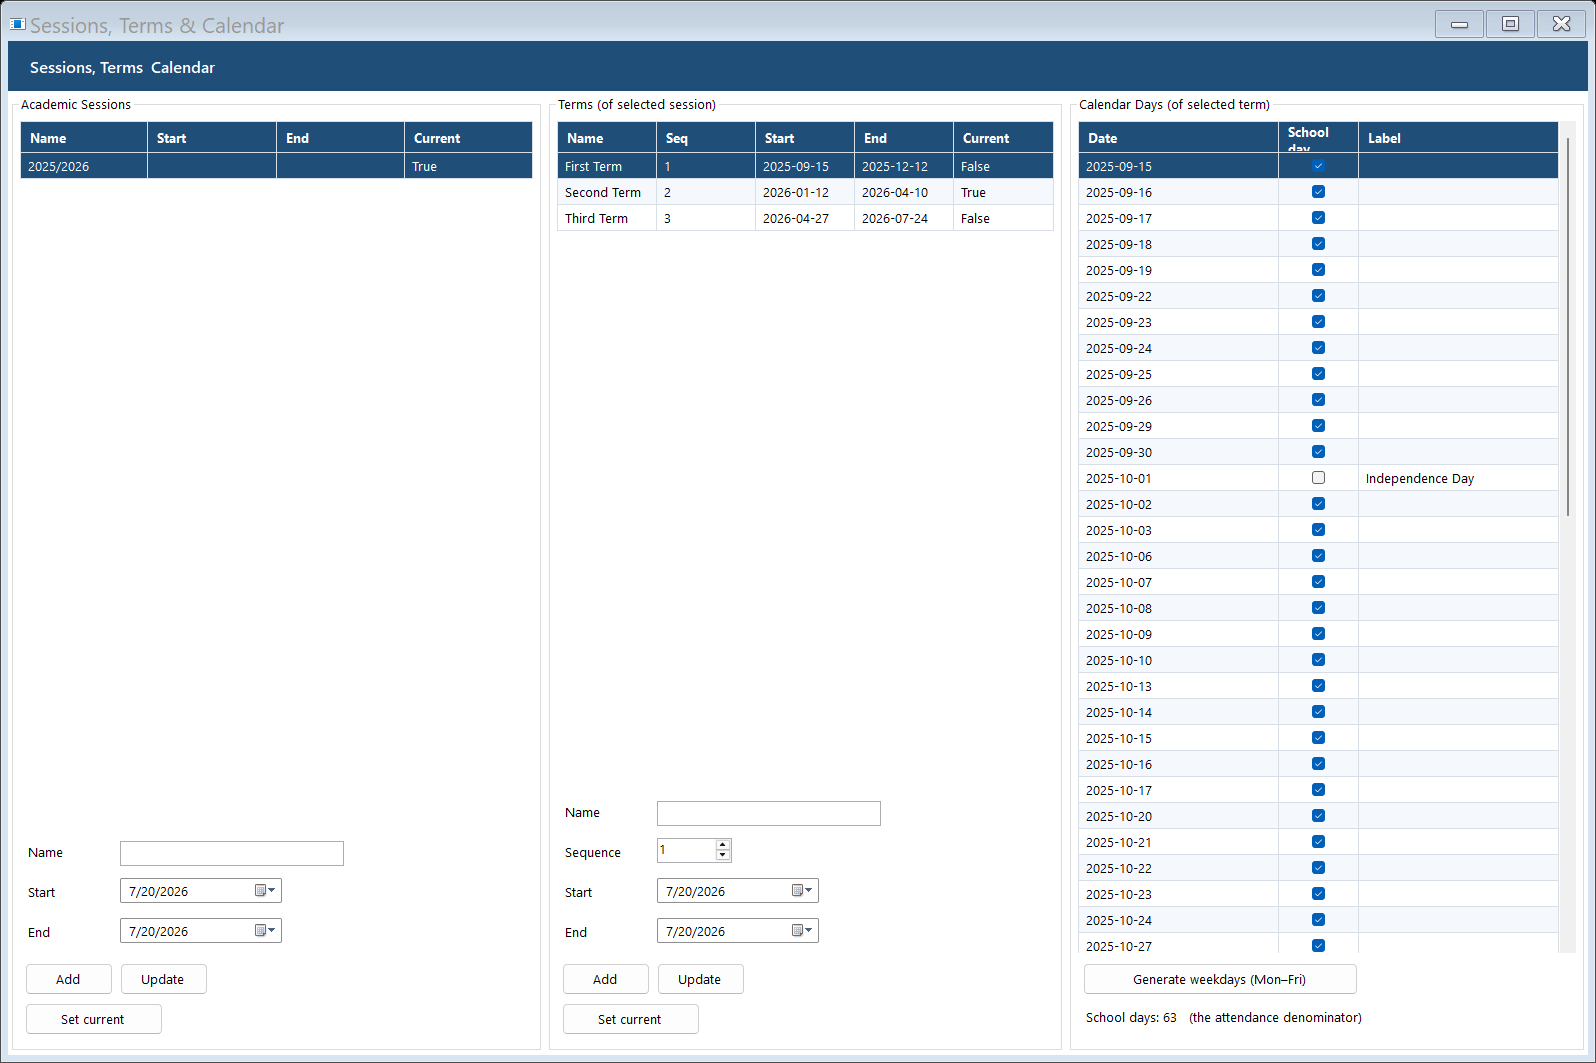Select the 2025-10-06 date cell

click(x=1178, y=556)
